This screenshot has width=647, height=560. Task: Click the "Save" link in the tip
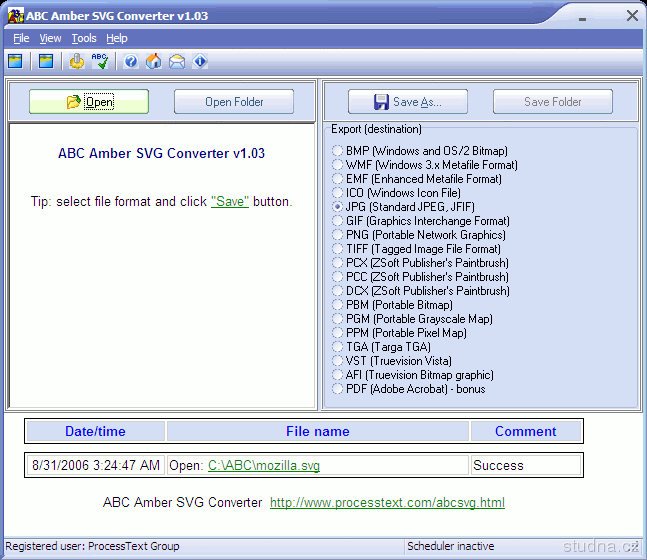point(230,201)
